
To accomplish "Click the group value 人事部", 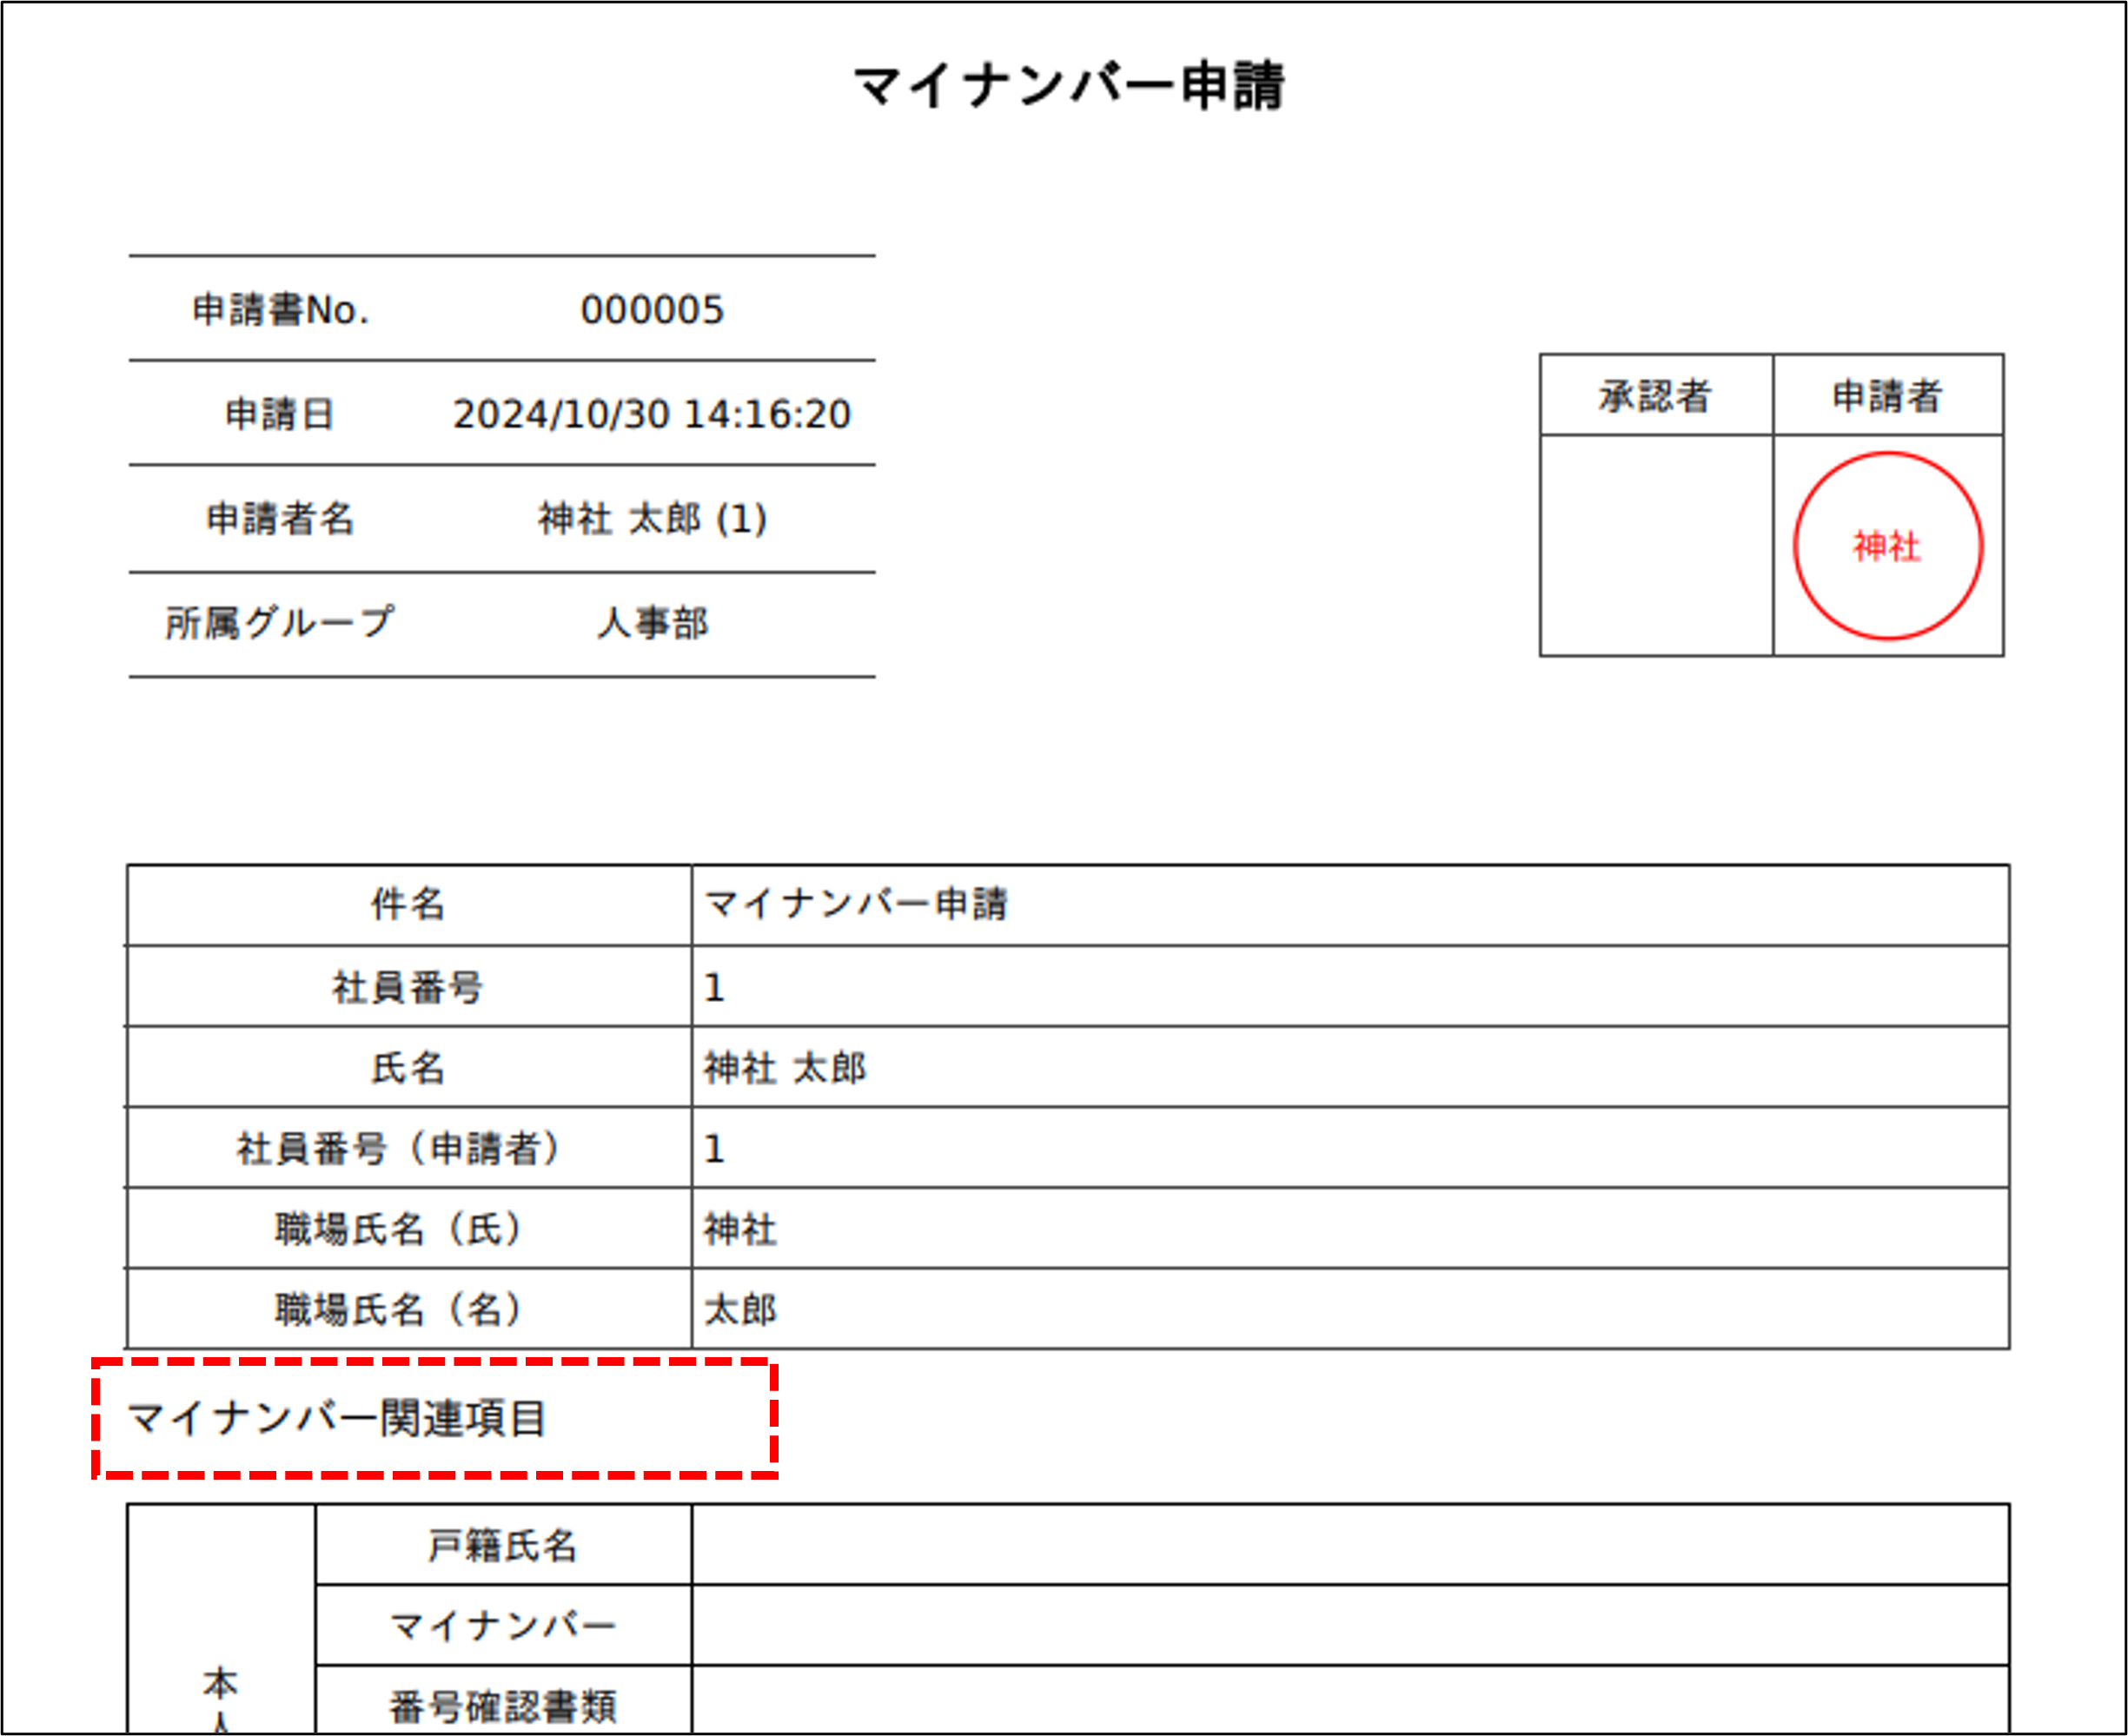I will click(x=652, y=623).
